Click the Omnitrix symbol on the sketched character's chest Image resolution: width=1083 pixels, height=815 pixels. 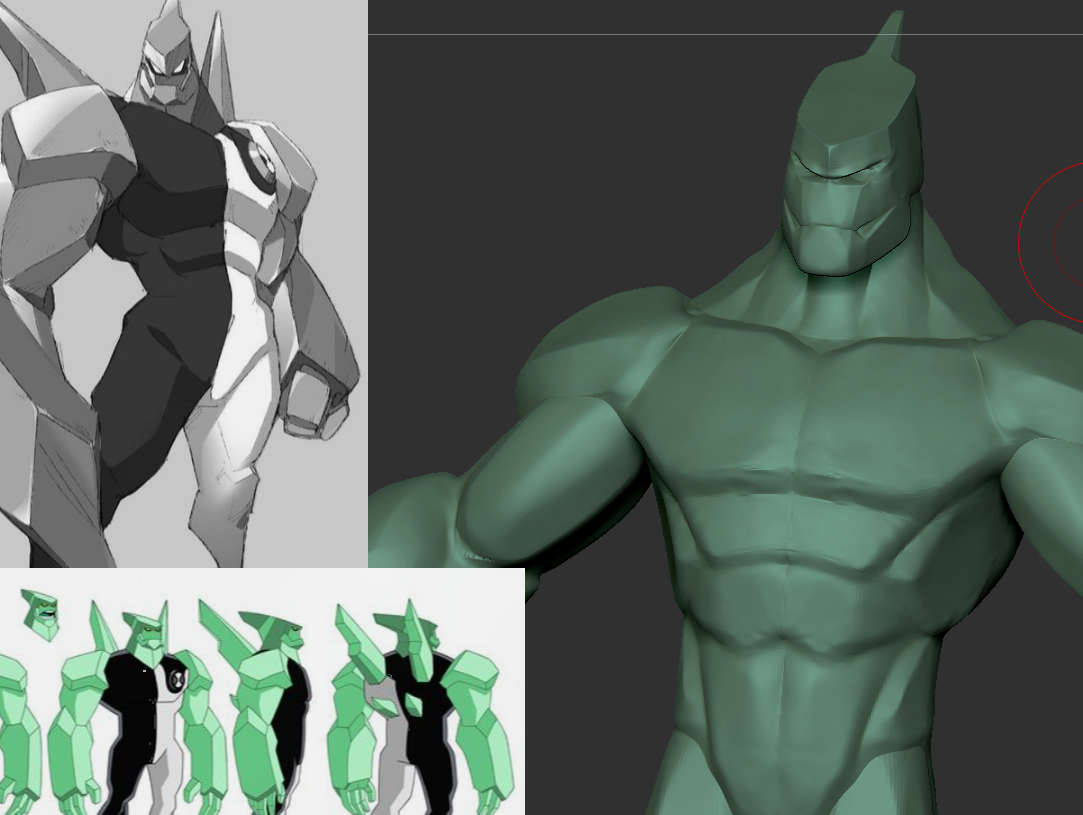(x=263, y=162)
